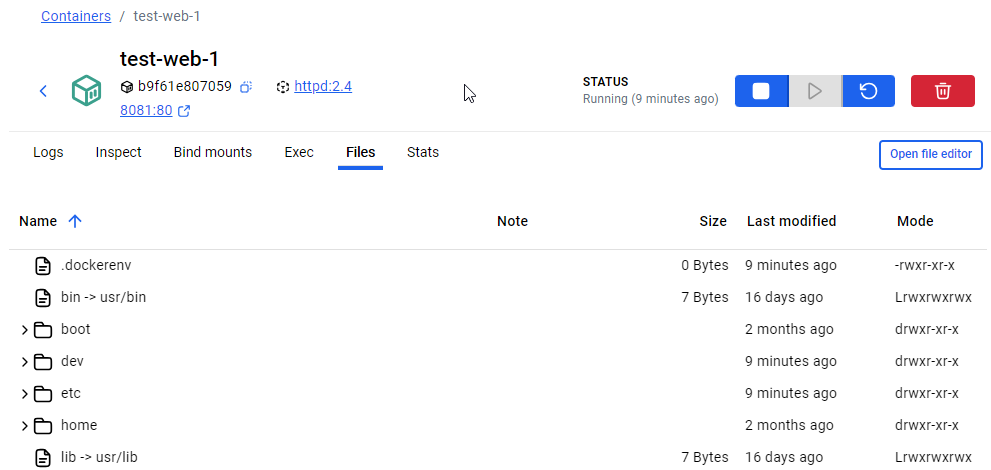991x470 pixels.
Task: Delete the container with trash icon
Action: pyautogui.click(x=942, y=91)
